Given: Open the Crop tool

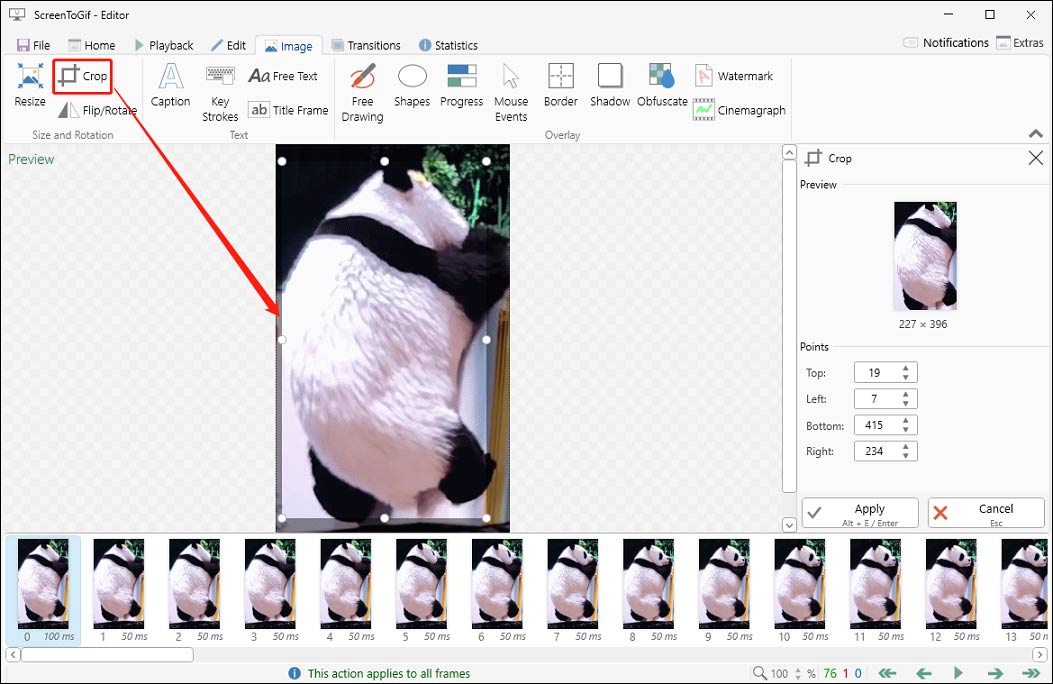Looking at the screenshot, I should point(82,75).
